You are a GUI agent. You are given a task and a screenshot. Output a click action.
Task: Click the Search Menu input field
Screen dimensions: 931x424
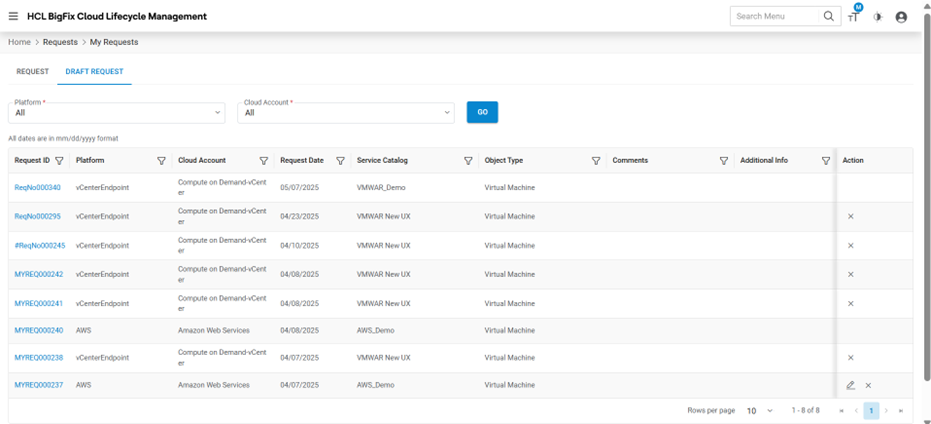click(775, 17)
